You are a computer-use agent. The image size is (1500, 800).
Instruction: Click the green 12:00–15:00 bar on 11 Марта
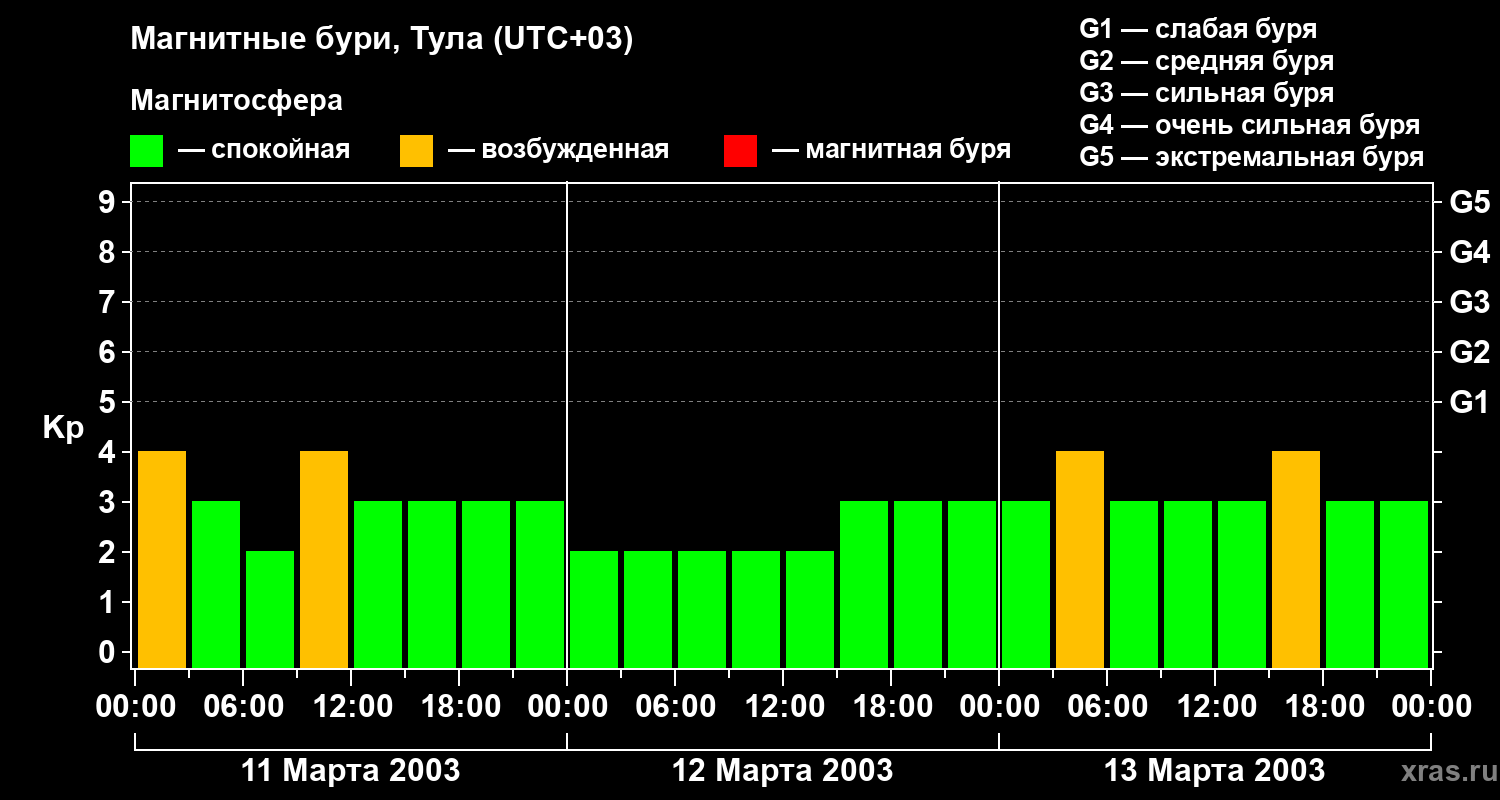point(378,584)
